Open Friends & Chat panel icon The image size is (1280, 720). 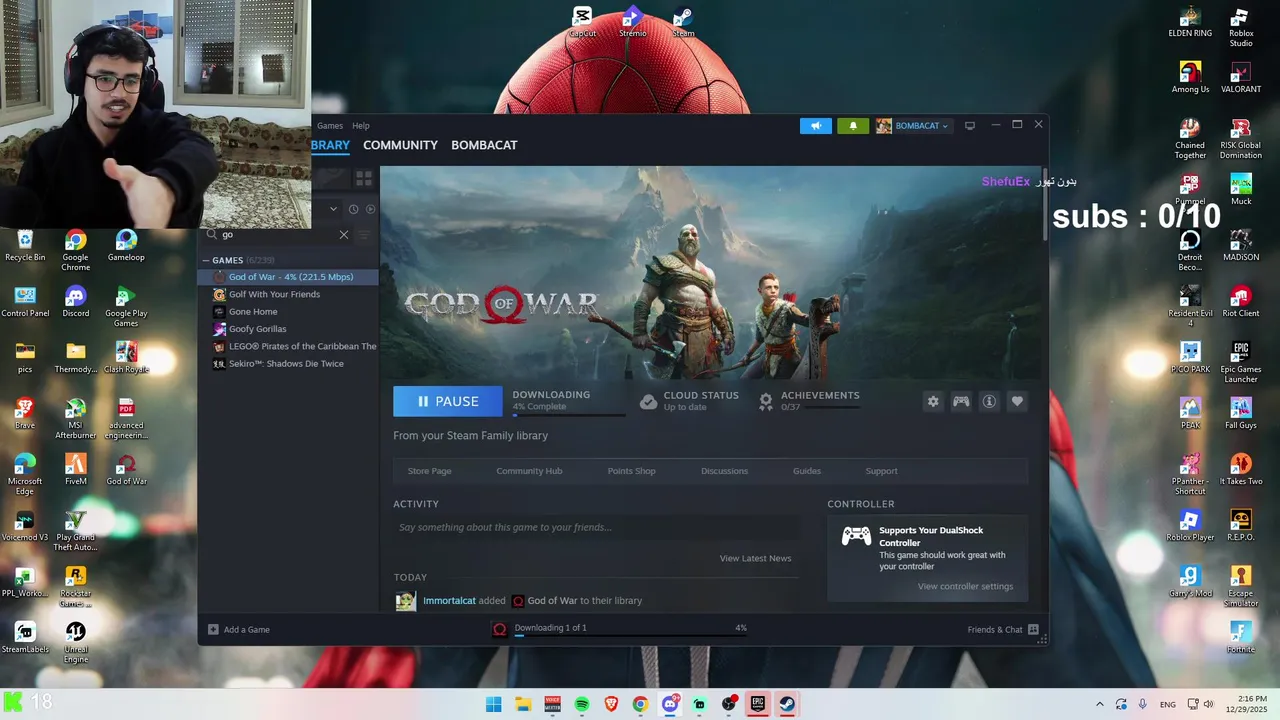pos(1033,629)
